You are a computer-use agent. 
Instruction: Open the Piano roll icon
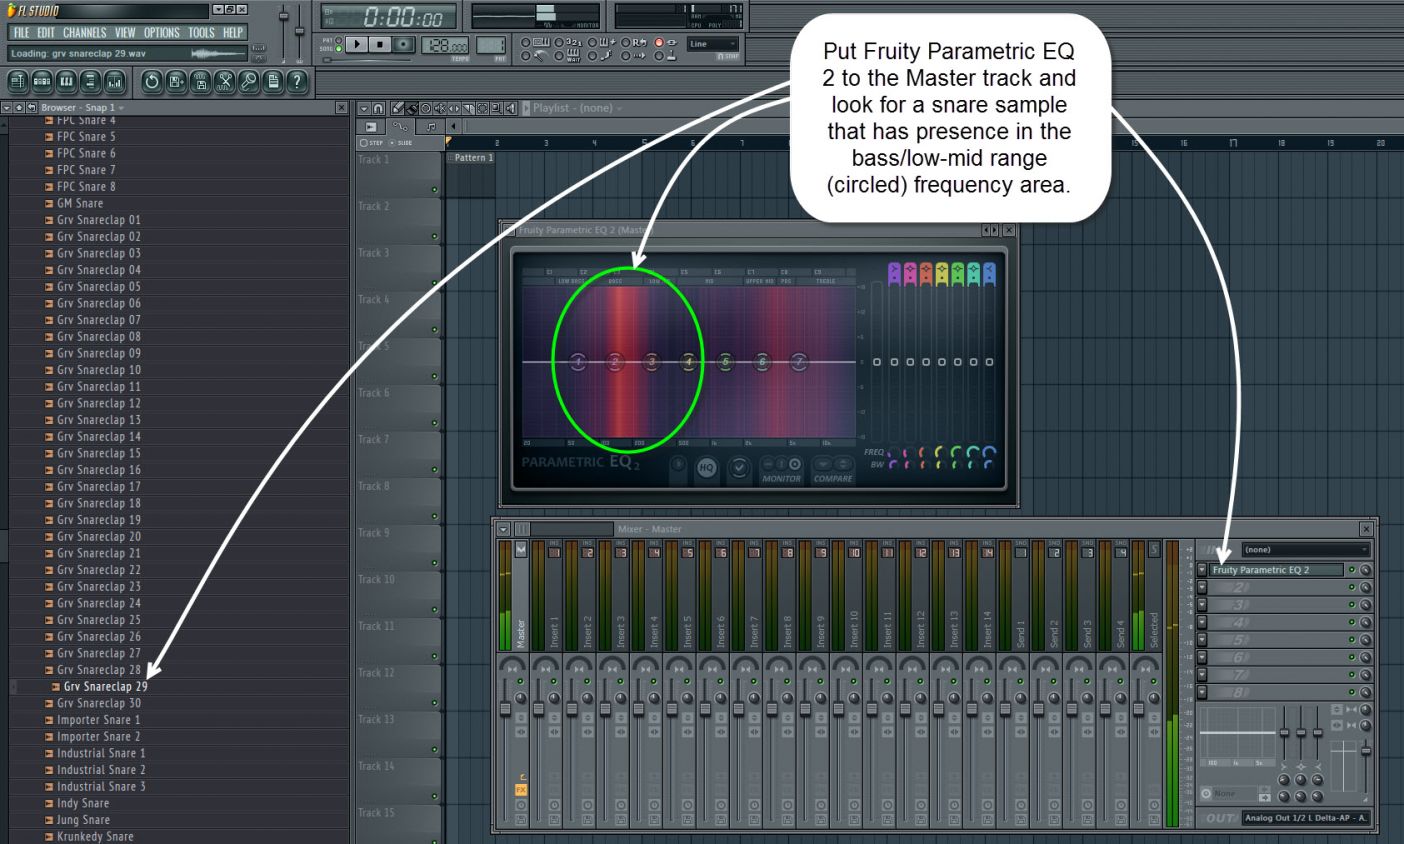pos(66,83)
